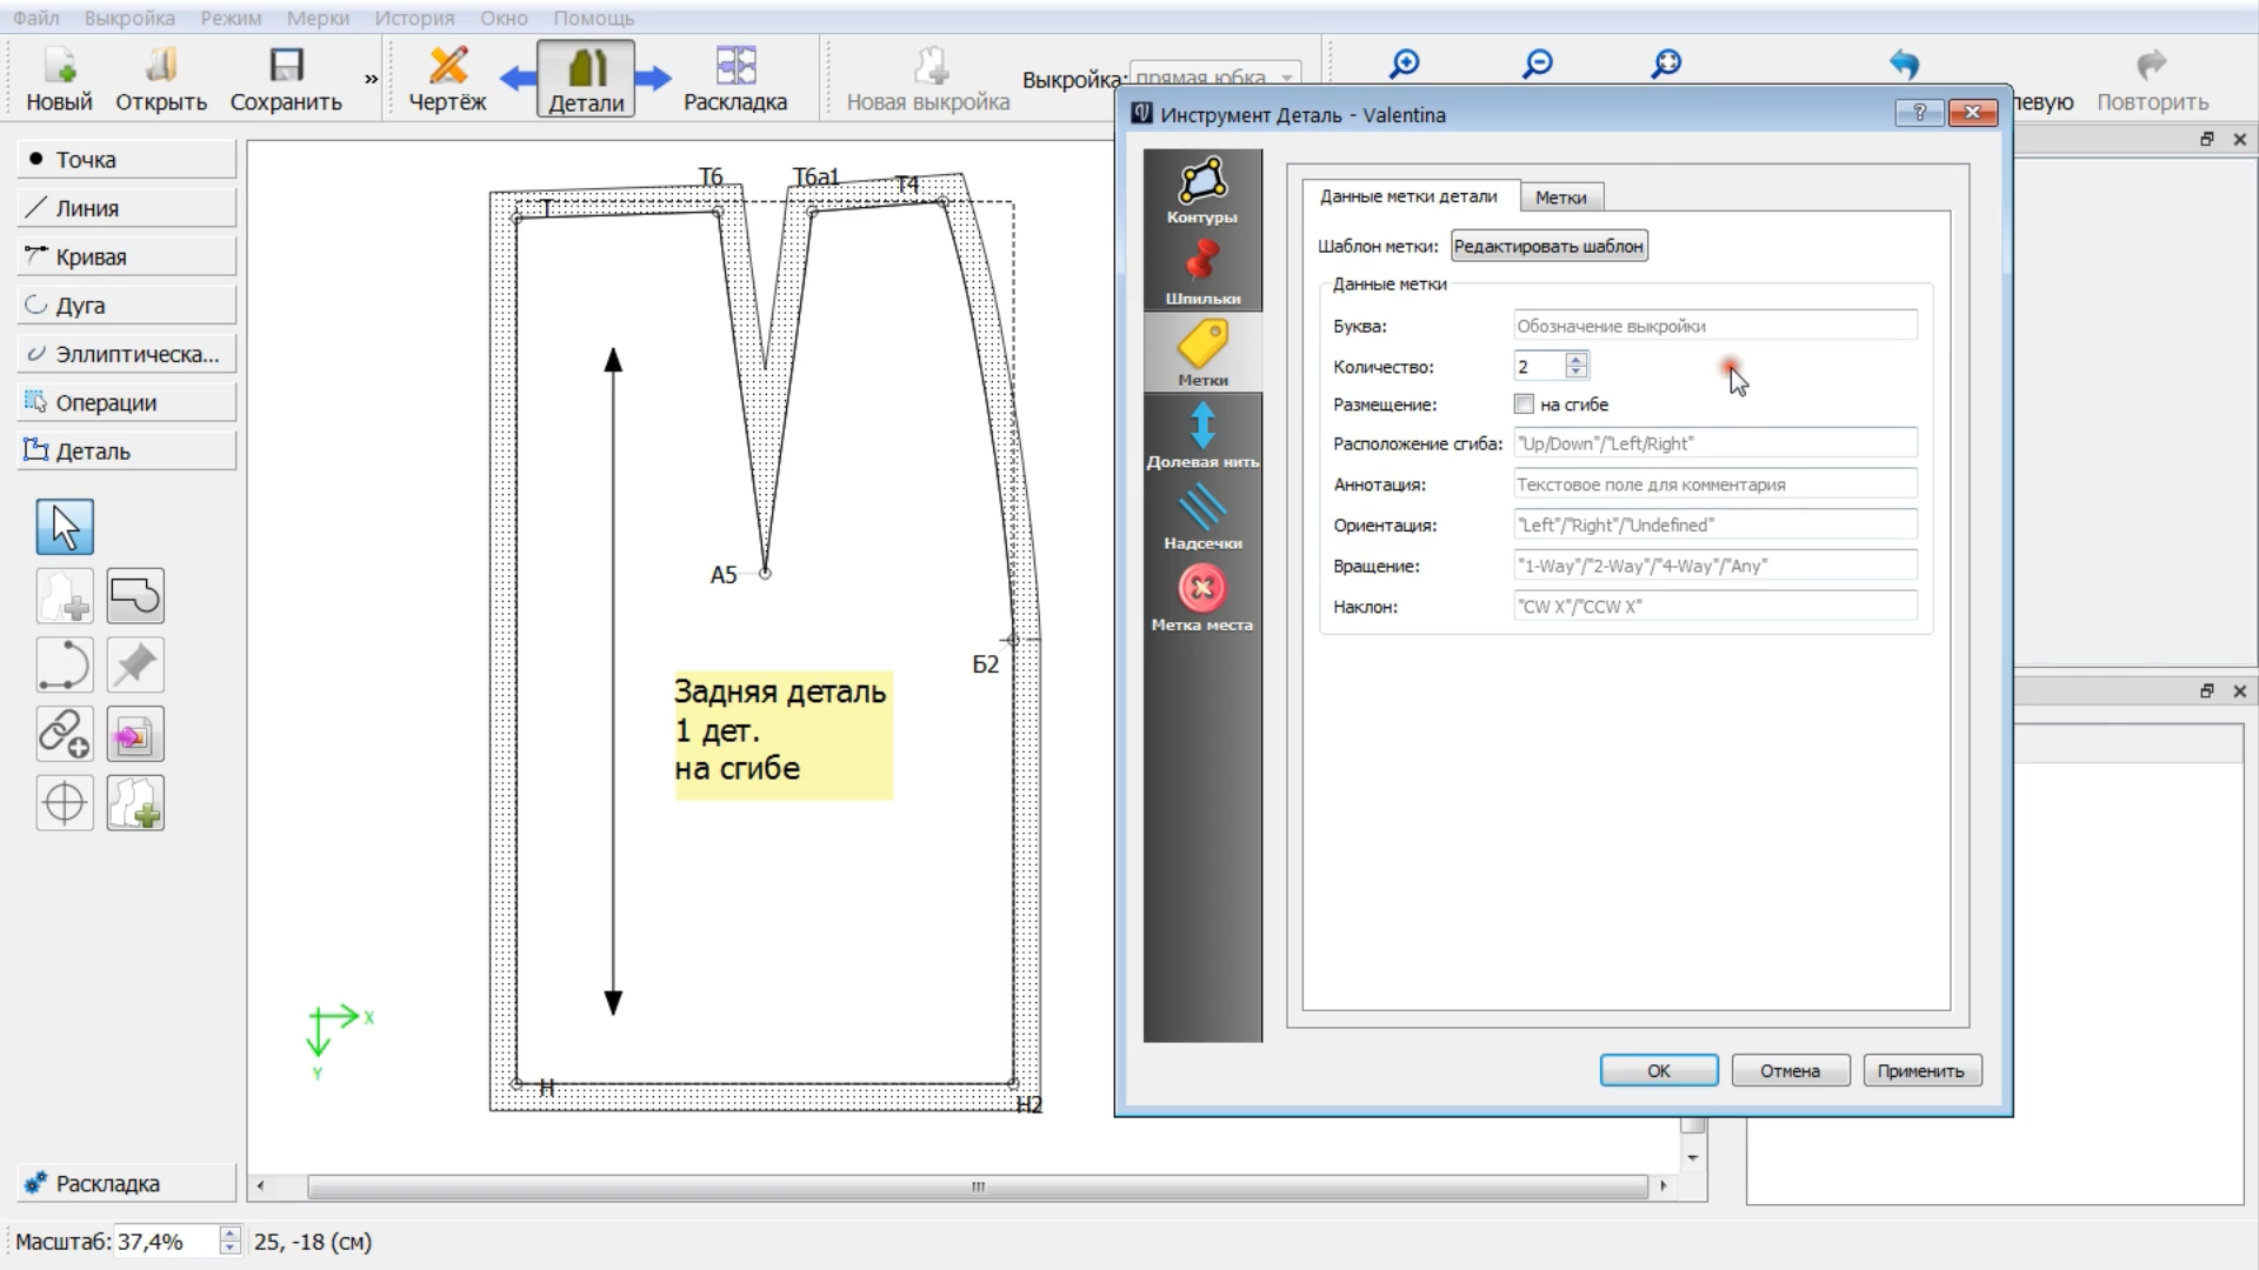Click the undo arrow icon
Screen dimensions: 2259x1270
(x=1904, y=64)
